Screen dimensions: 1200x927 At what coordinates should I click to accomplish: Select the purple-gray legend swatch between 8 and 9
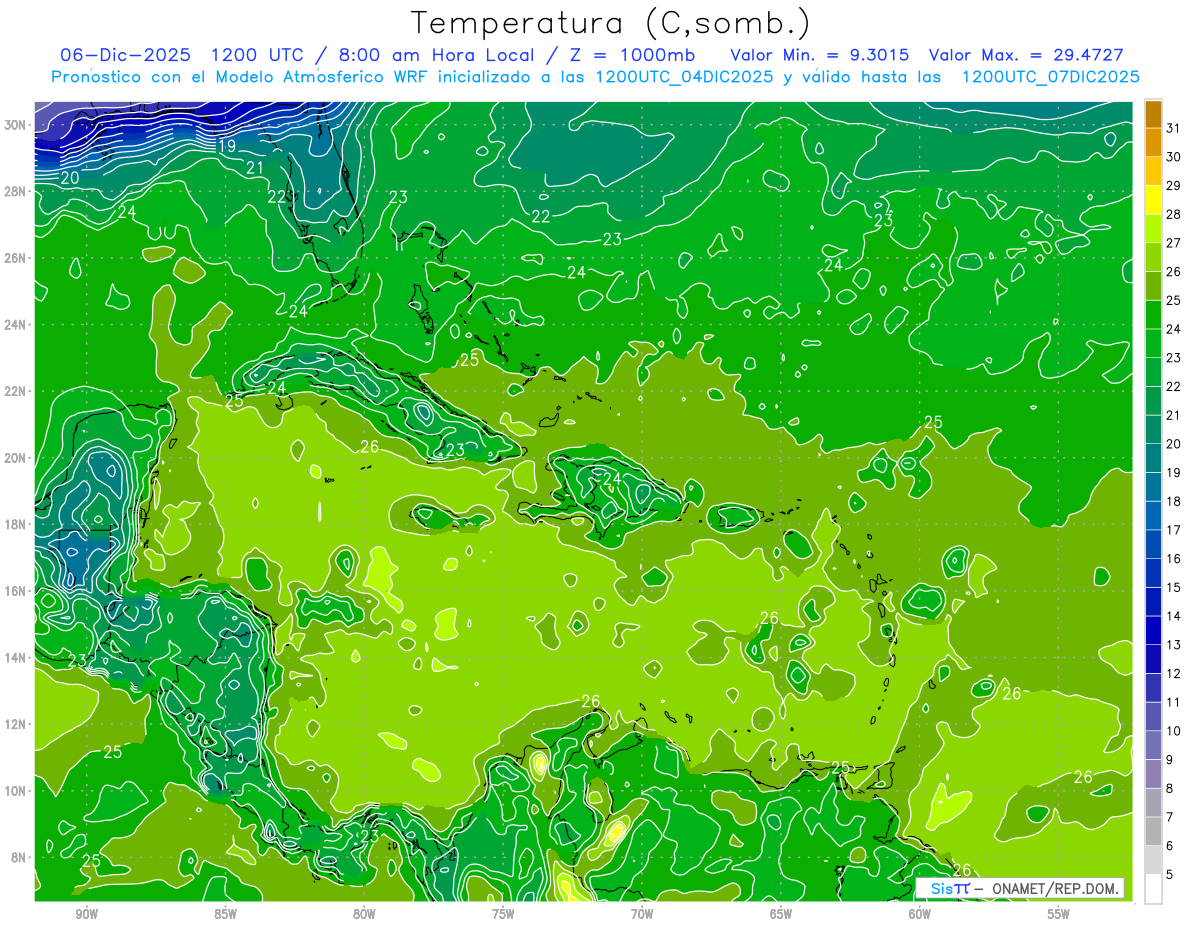point(1153,774)
